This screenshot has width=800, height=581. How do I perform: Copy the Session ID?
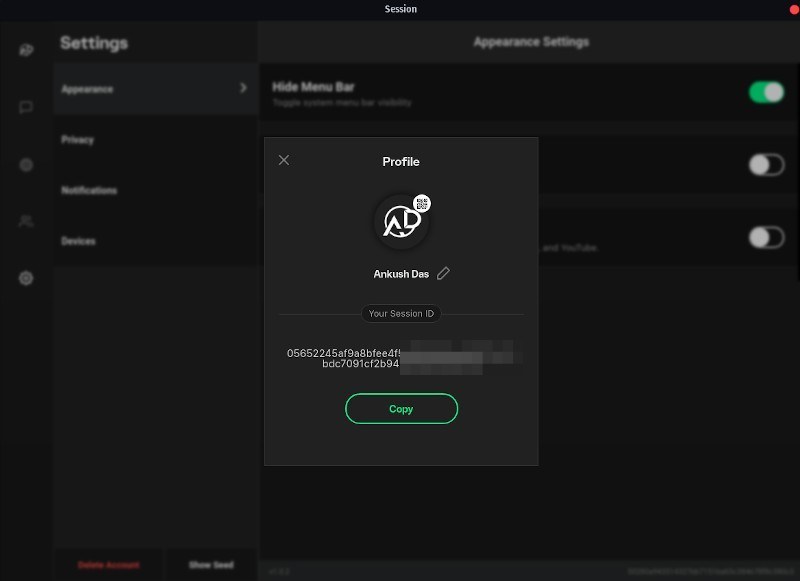[402, 409]
